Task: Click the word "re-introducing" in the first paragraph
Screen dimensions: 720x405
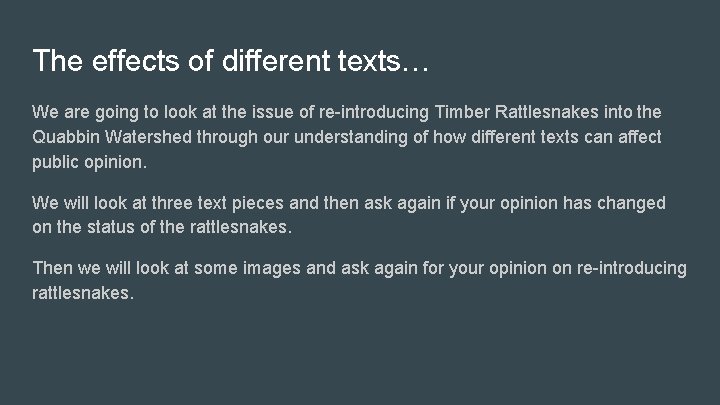Action: [374, 112]
